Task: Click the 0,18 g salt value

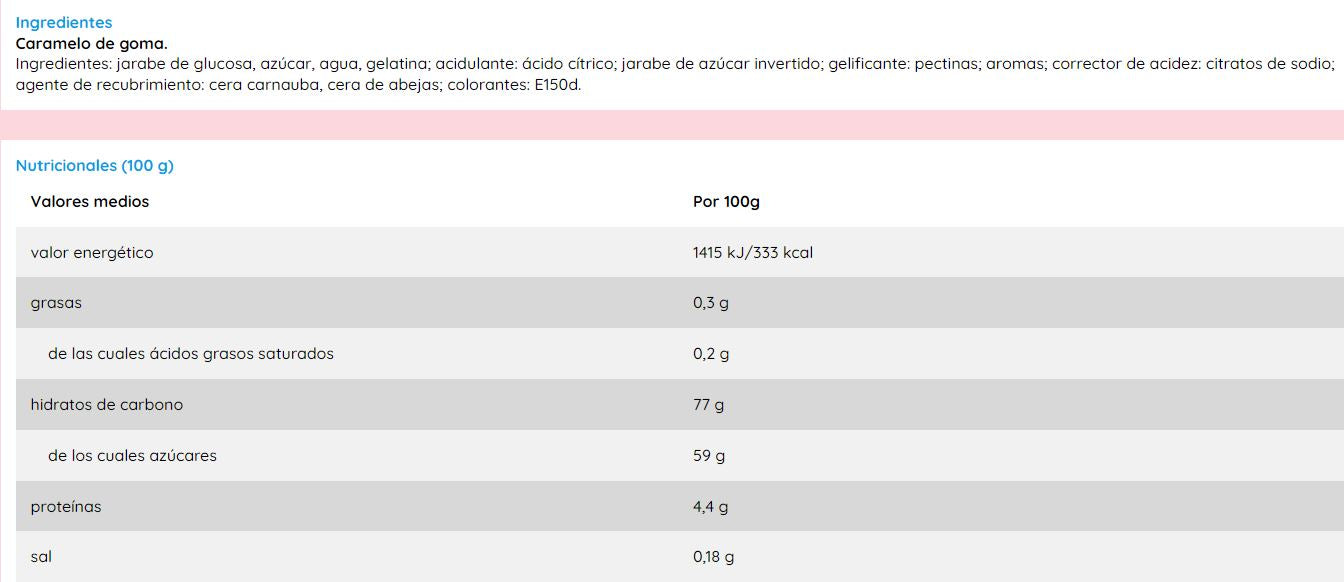Action: (714, 557)
